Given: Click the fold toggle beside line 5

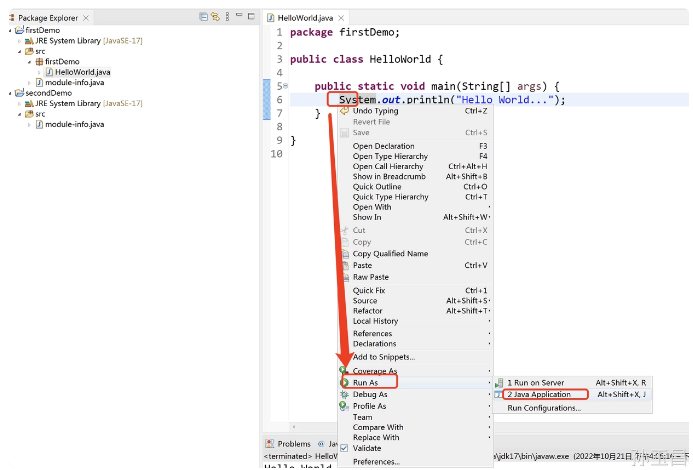Looking at the screenshot, I should [x=286, y=86].
